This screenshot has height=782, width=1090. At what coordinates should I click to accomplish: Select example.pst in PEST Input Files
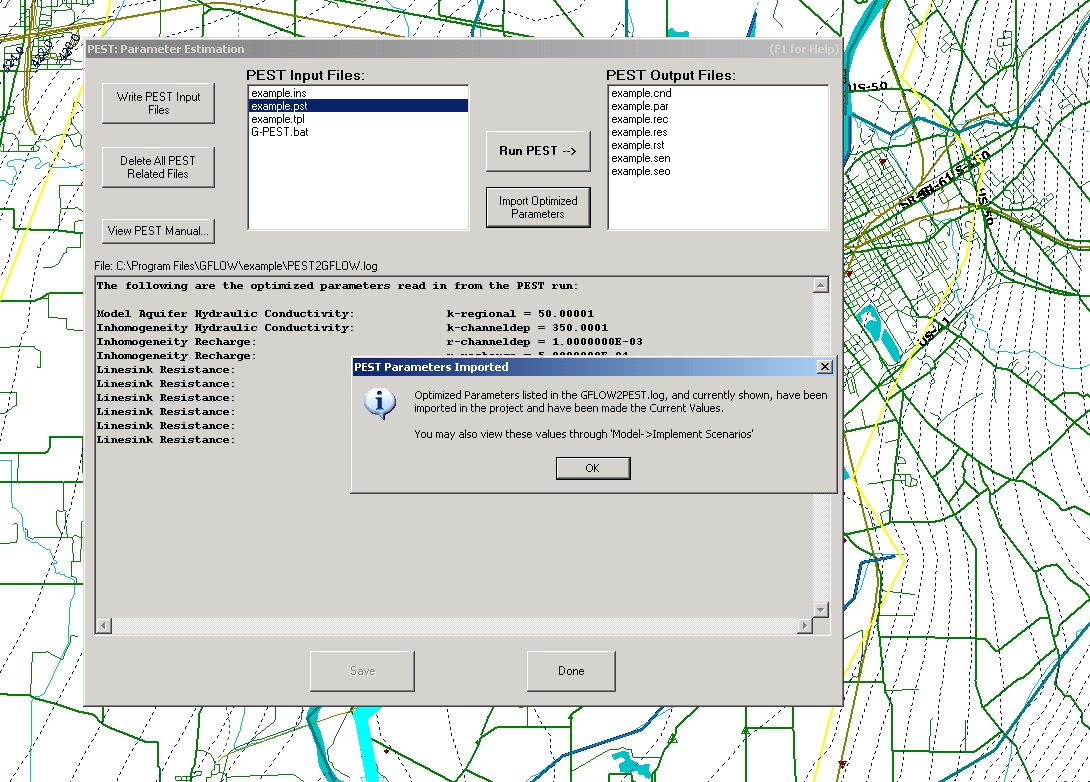[359, 106]
